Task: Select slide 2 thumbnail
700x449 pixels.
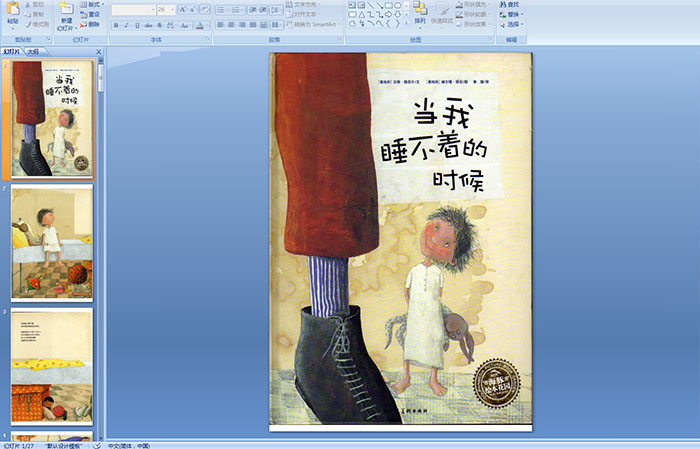Action: pyautogui.click(x=52, y=243)
